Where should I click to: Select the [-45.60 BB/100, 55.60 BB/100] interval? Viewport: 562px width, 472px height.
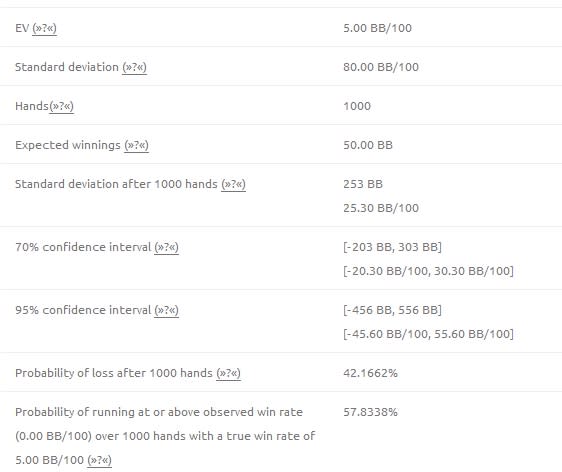tap(428, 334)
